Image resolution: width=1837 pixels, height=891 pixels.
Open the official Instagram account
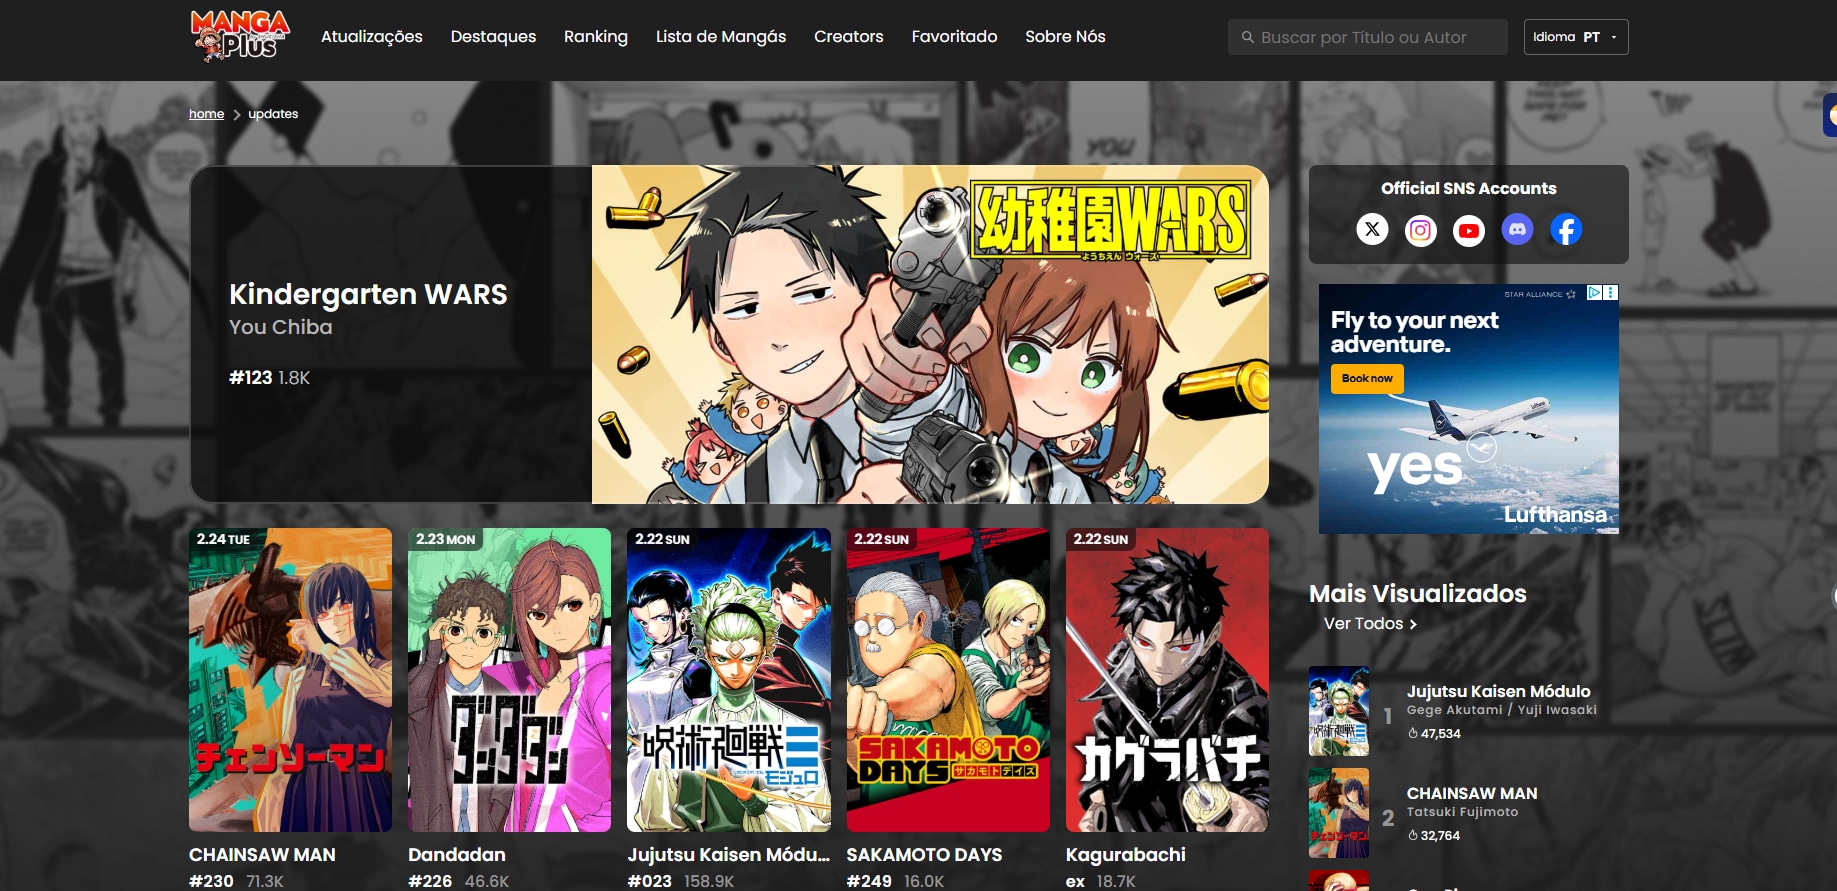coord(1420,230)
